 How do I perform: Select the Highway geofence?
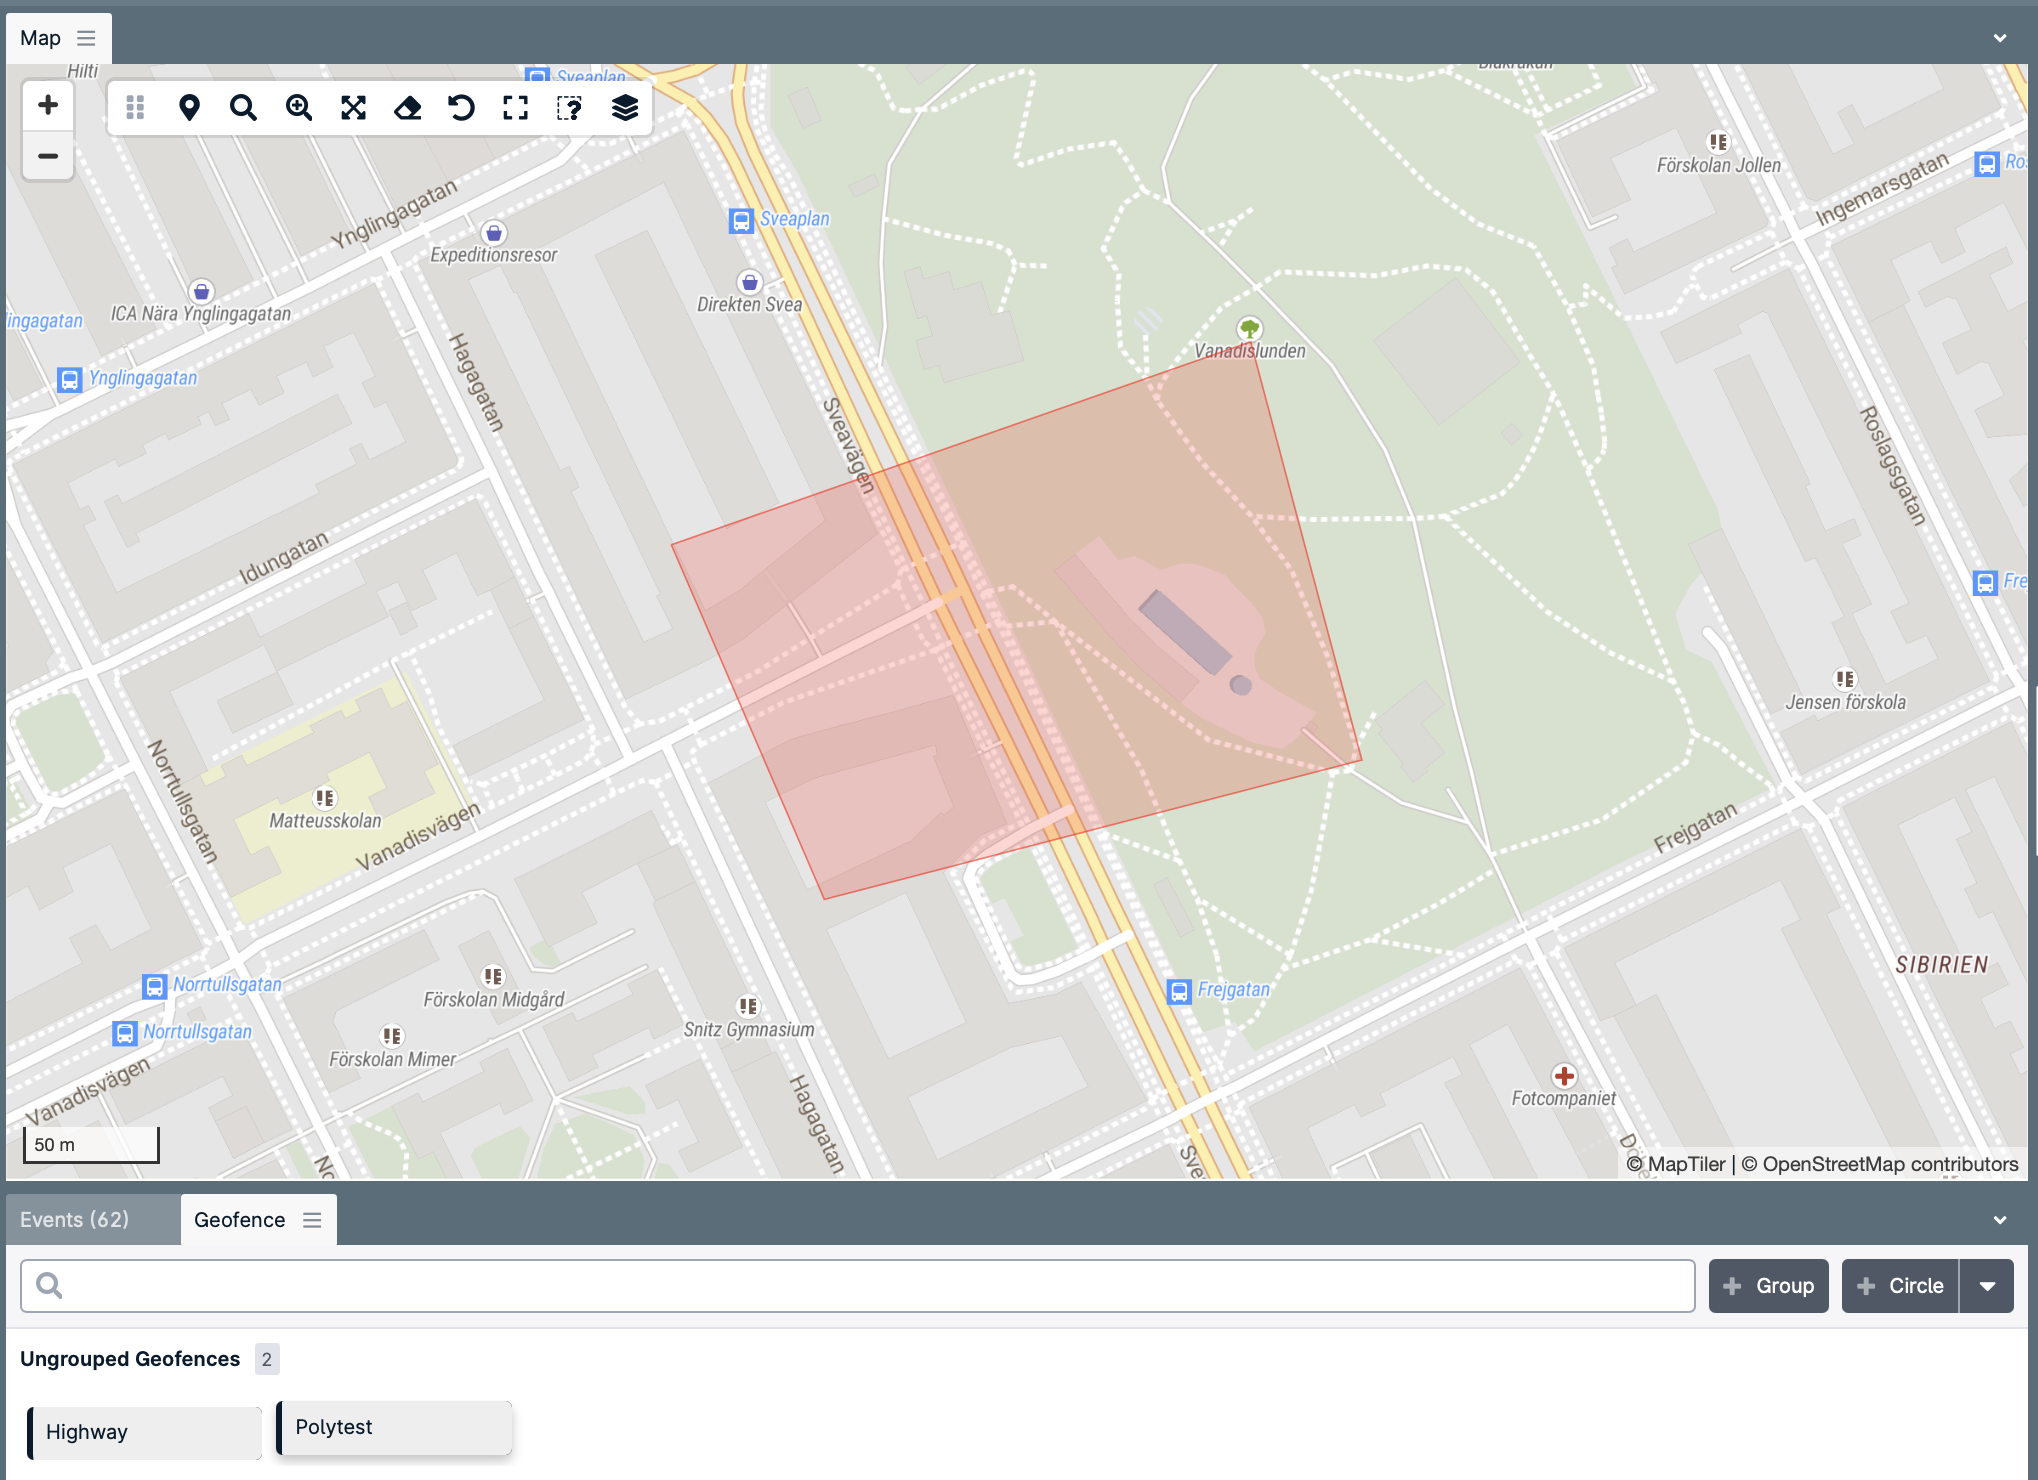point(145,1432)
